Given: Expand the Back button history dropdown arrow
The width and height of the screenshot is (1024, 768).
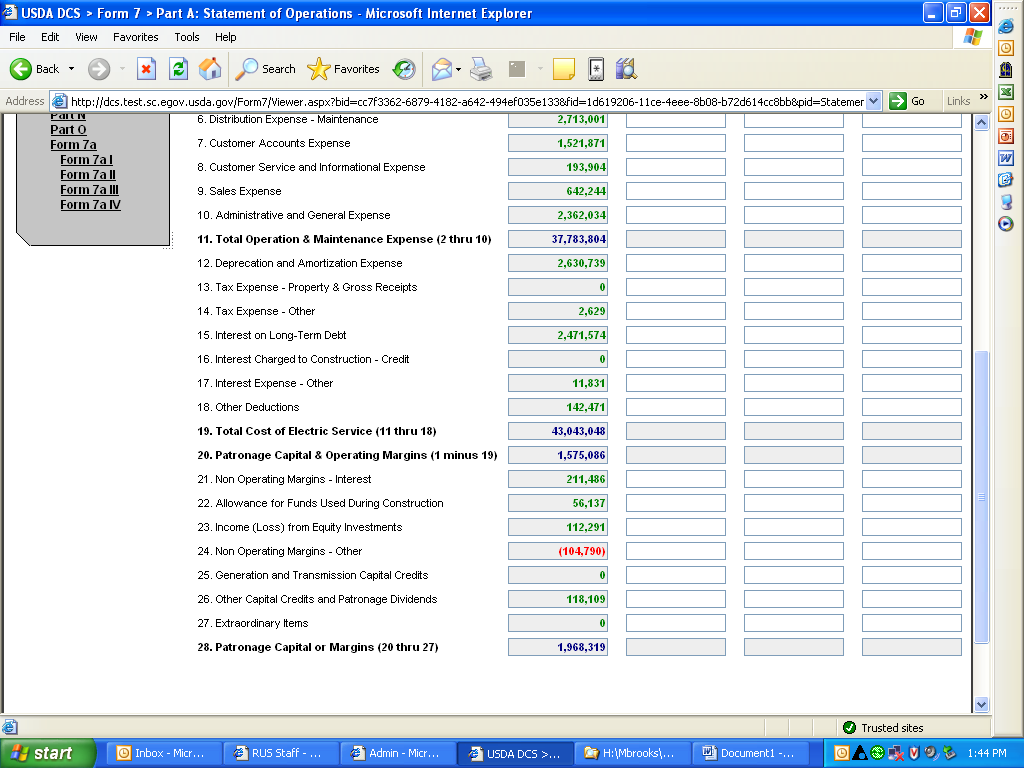Looking at the screenshot, I should point(71,69).
